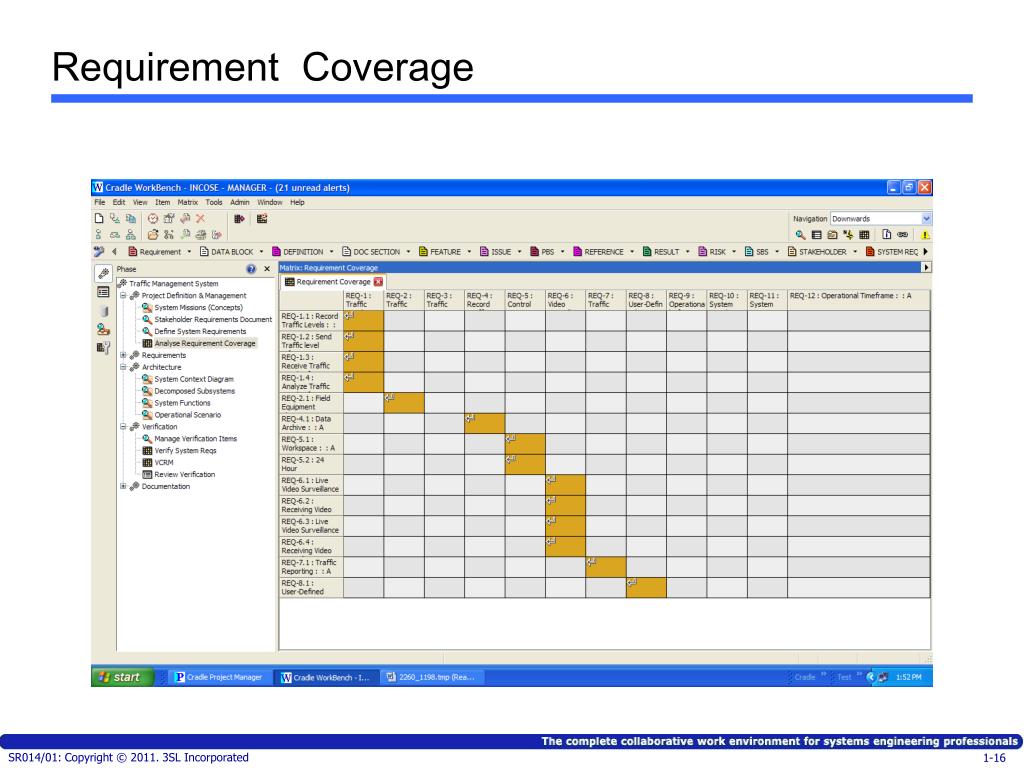The width and height of the screenshot is (1024, 768).
Task: Click the document page icon near Navigation
Action: pos(886,234)
